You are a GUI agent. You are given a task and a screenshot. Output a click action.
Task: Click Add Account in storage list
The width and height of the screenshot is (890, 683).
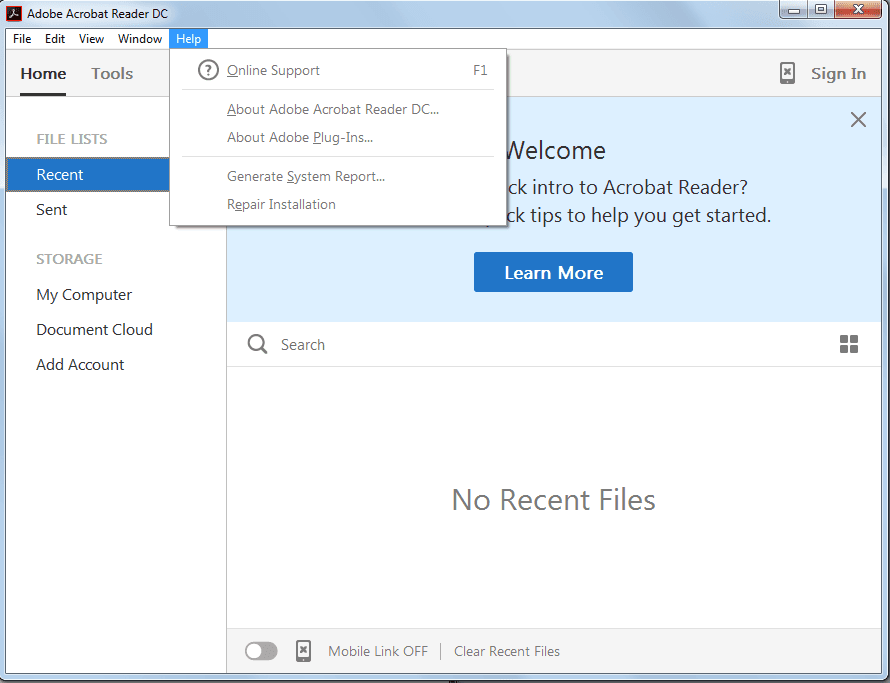(x=80, y=364)
